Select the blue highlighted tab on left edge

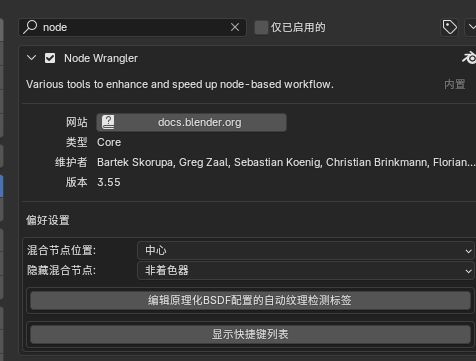pyautogui.click(x=1, y=186)
